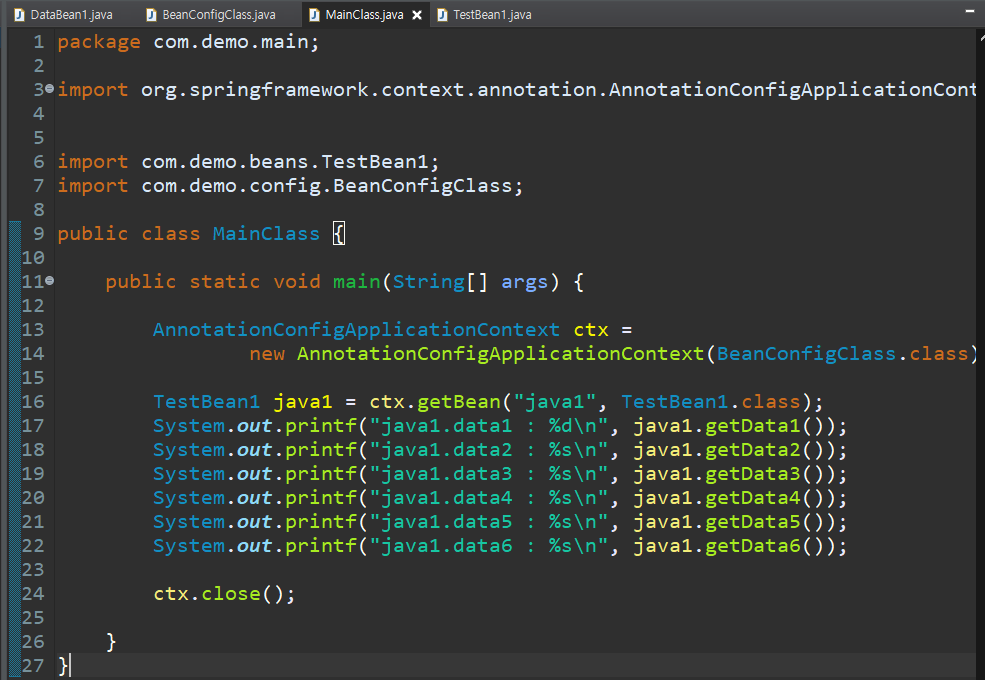985x680 pixels.
Task: Select the MainClass.java tab
Action: pos(364,14)
